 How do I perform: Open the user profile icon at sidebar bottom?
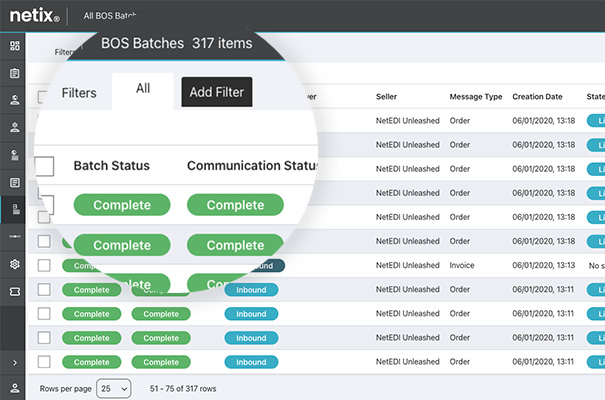click(x=15, y=388)
